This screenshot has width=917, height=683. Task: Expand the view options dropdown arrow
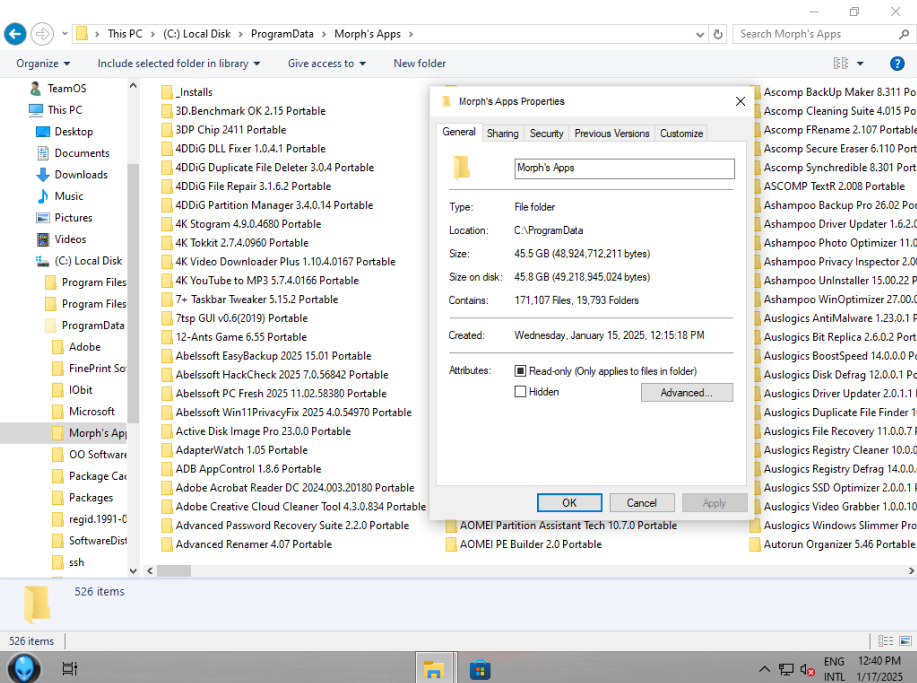tap(860, 63)
